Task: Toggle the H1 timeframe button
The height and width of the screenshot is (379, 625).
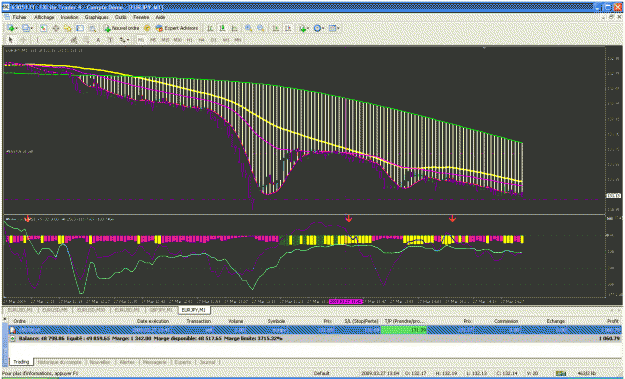Action: 190,40
